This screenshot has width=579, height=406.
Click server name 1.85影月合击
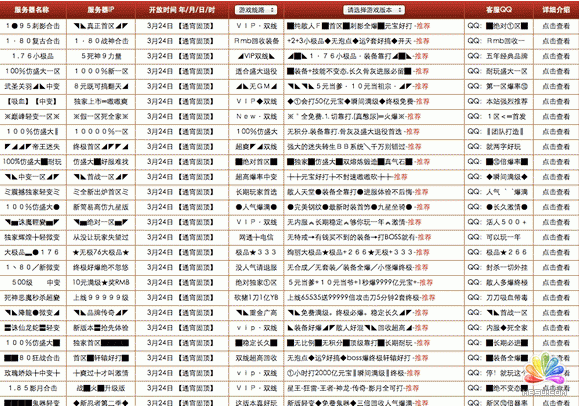coord(32,388)
